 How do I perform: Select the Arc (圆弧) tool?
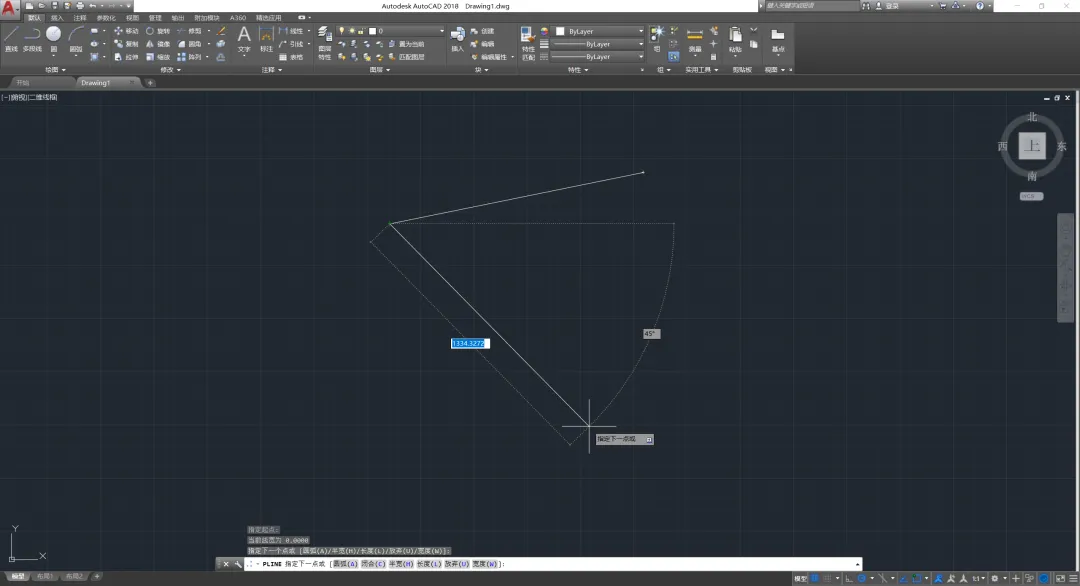[76, 39]
